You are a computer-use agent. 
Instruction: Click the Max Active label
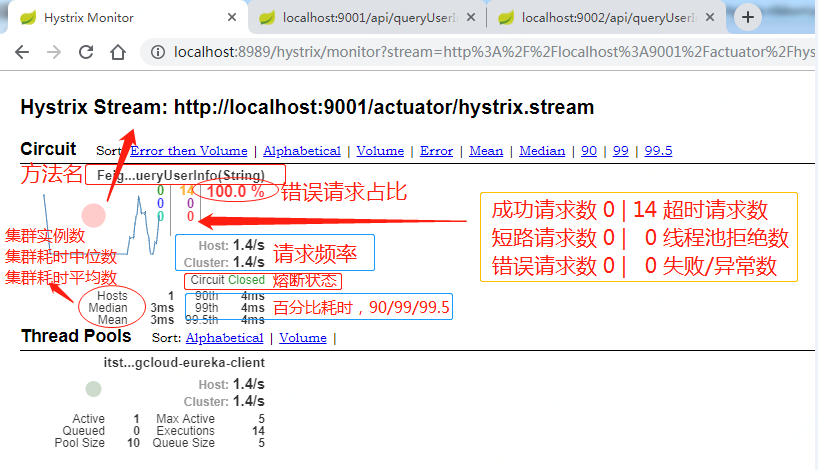(185, 419)
